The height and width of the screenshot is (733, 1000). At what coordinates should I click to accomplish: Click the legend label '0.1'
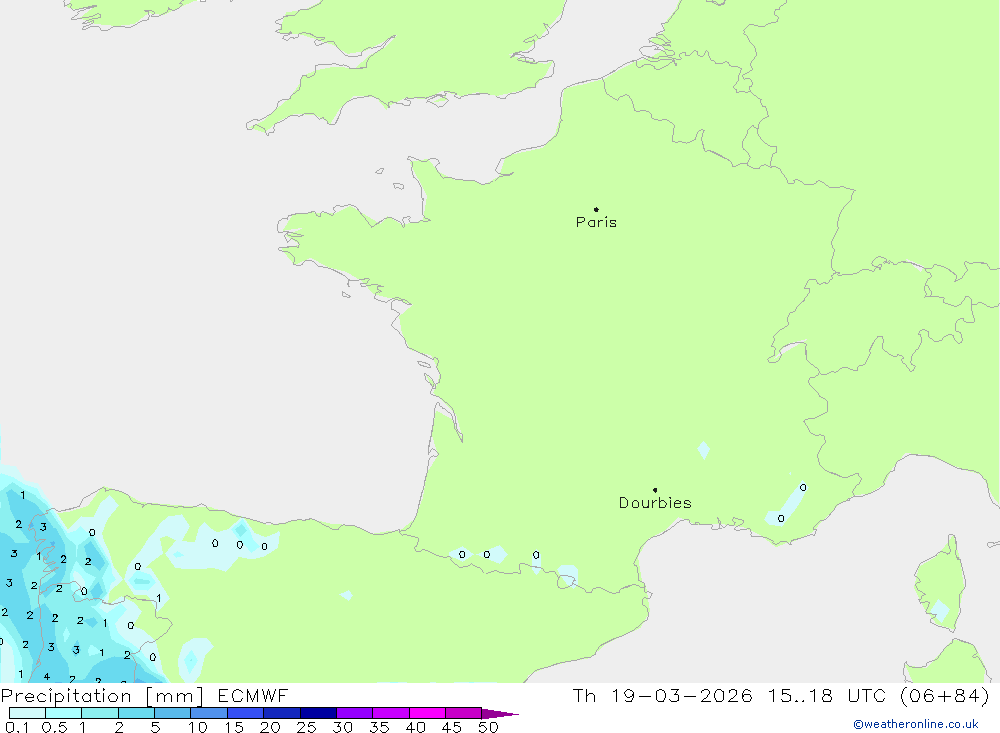pyautogui.click(x=17, y=727)
